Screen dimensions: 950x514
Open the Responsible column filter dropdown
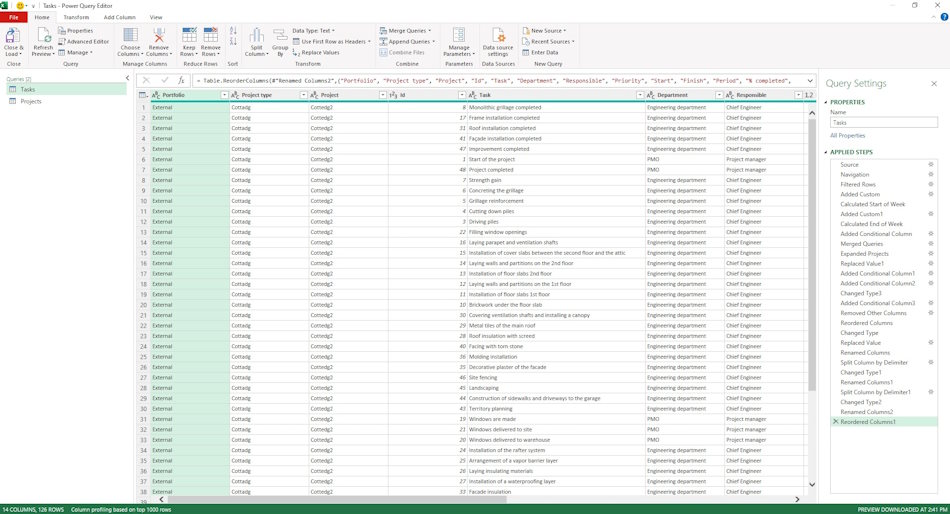click(799, 95)
